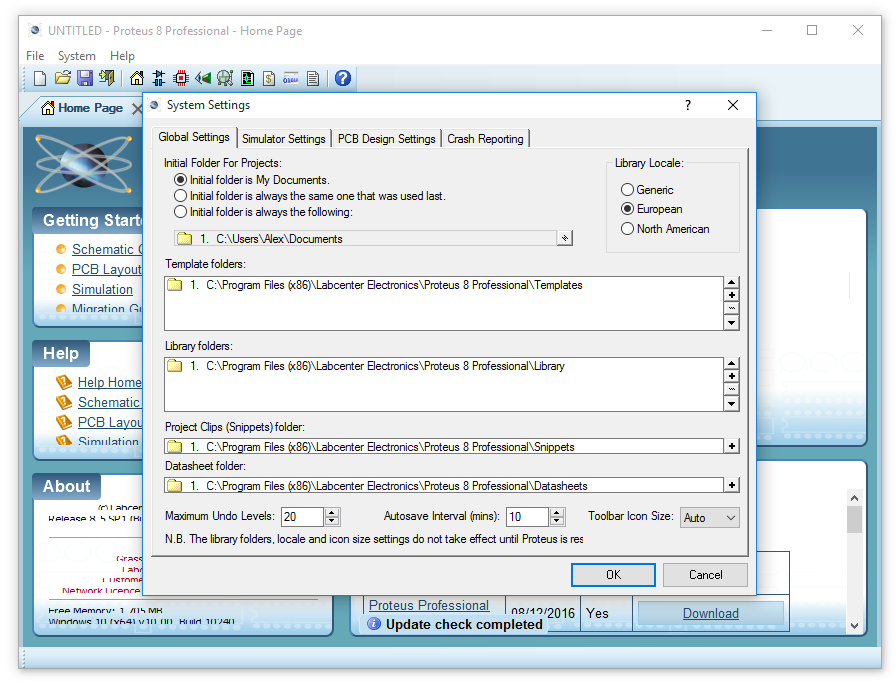This screenshot has width=896, height=683.
Task: Select 'Initial folder is My Documents'
Action: click(x=251, y=180)
